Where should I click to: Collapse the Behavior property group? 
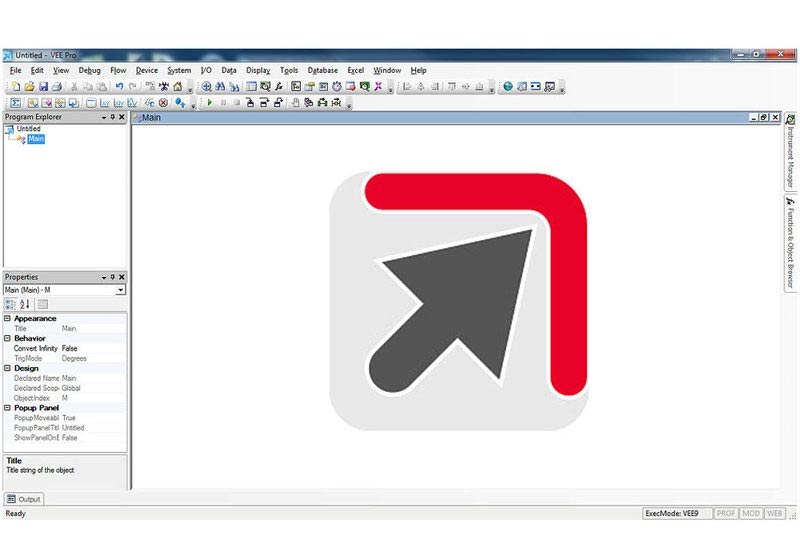coord(7,338)
